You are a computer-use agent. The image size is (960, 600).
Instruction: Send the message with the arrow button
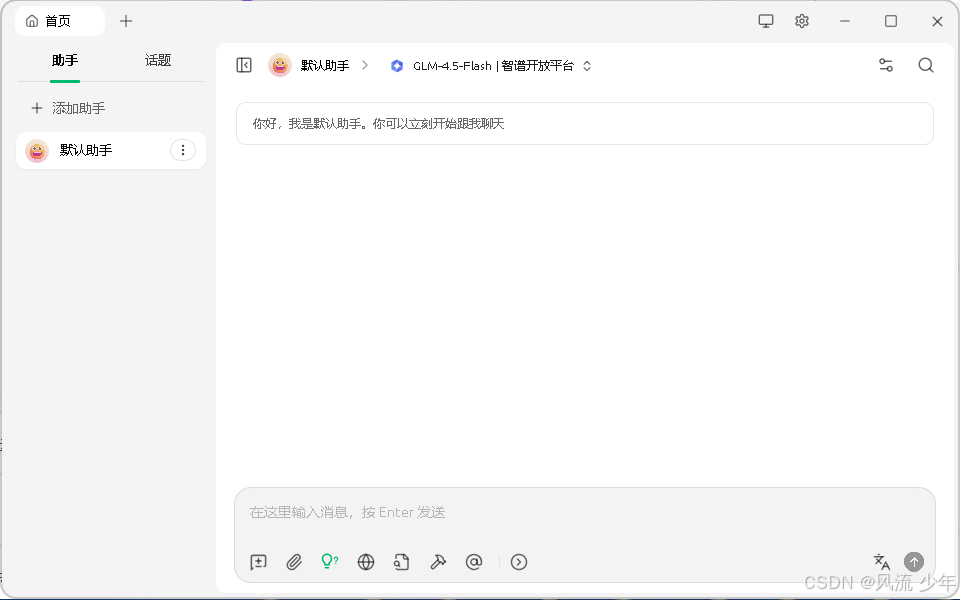click(x=915, y=561)
